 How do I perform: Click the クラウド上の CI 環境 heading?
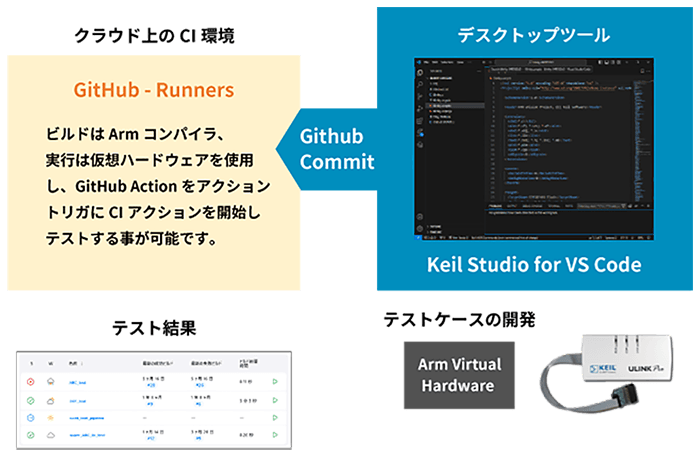click(x=154, y=36)
